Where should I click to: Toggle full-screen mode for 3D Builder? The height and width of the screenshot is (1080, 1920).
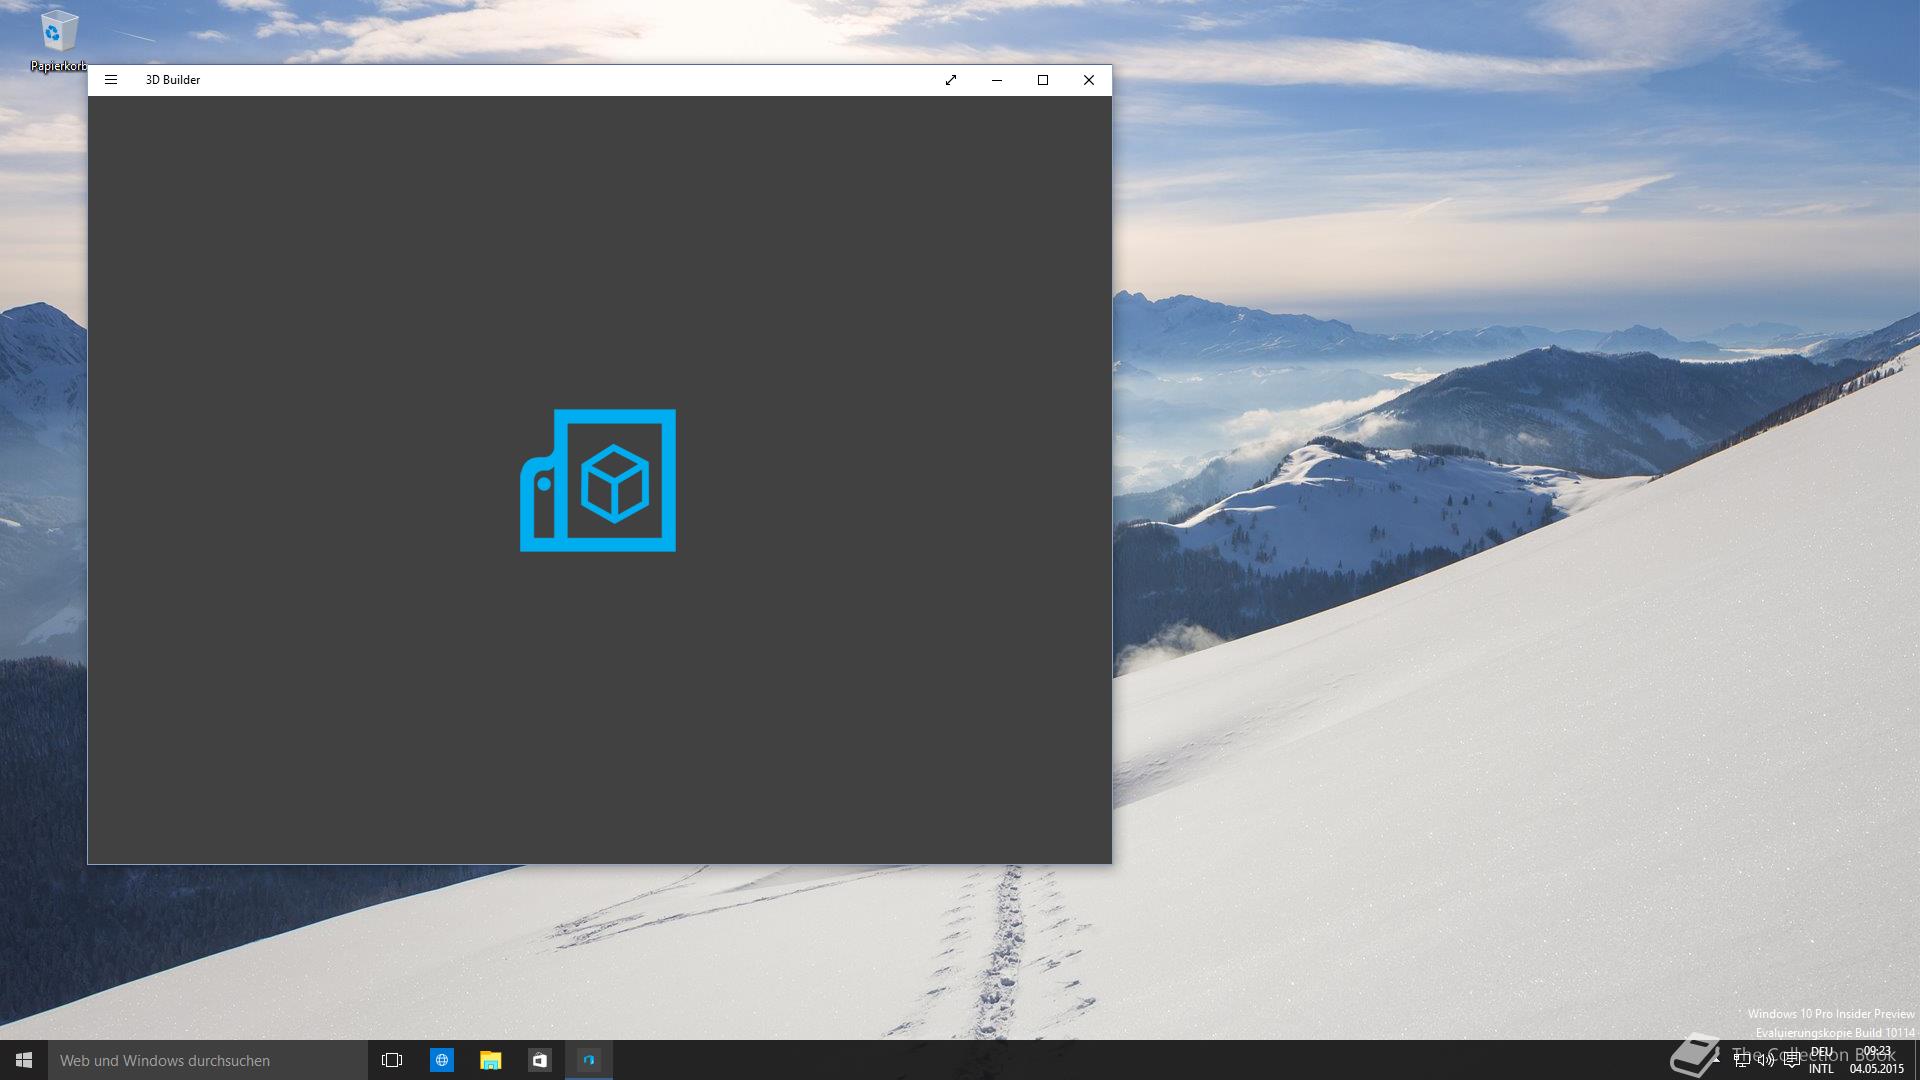(x=951, y=80)
